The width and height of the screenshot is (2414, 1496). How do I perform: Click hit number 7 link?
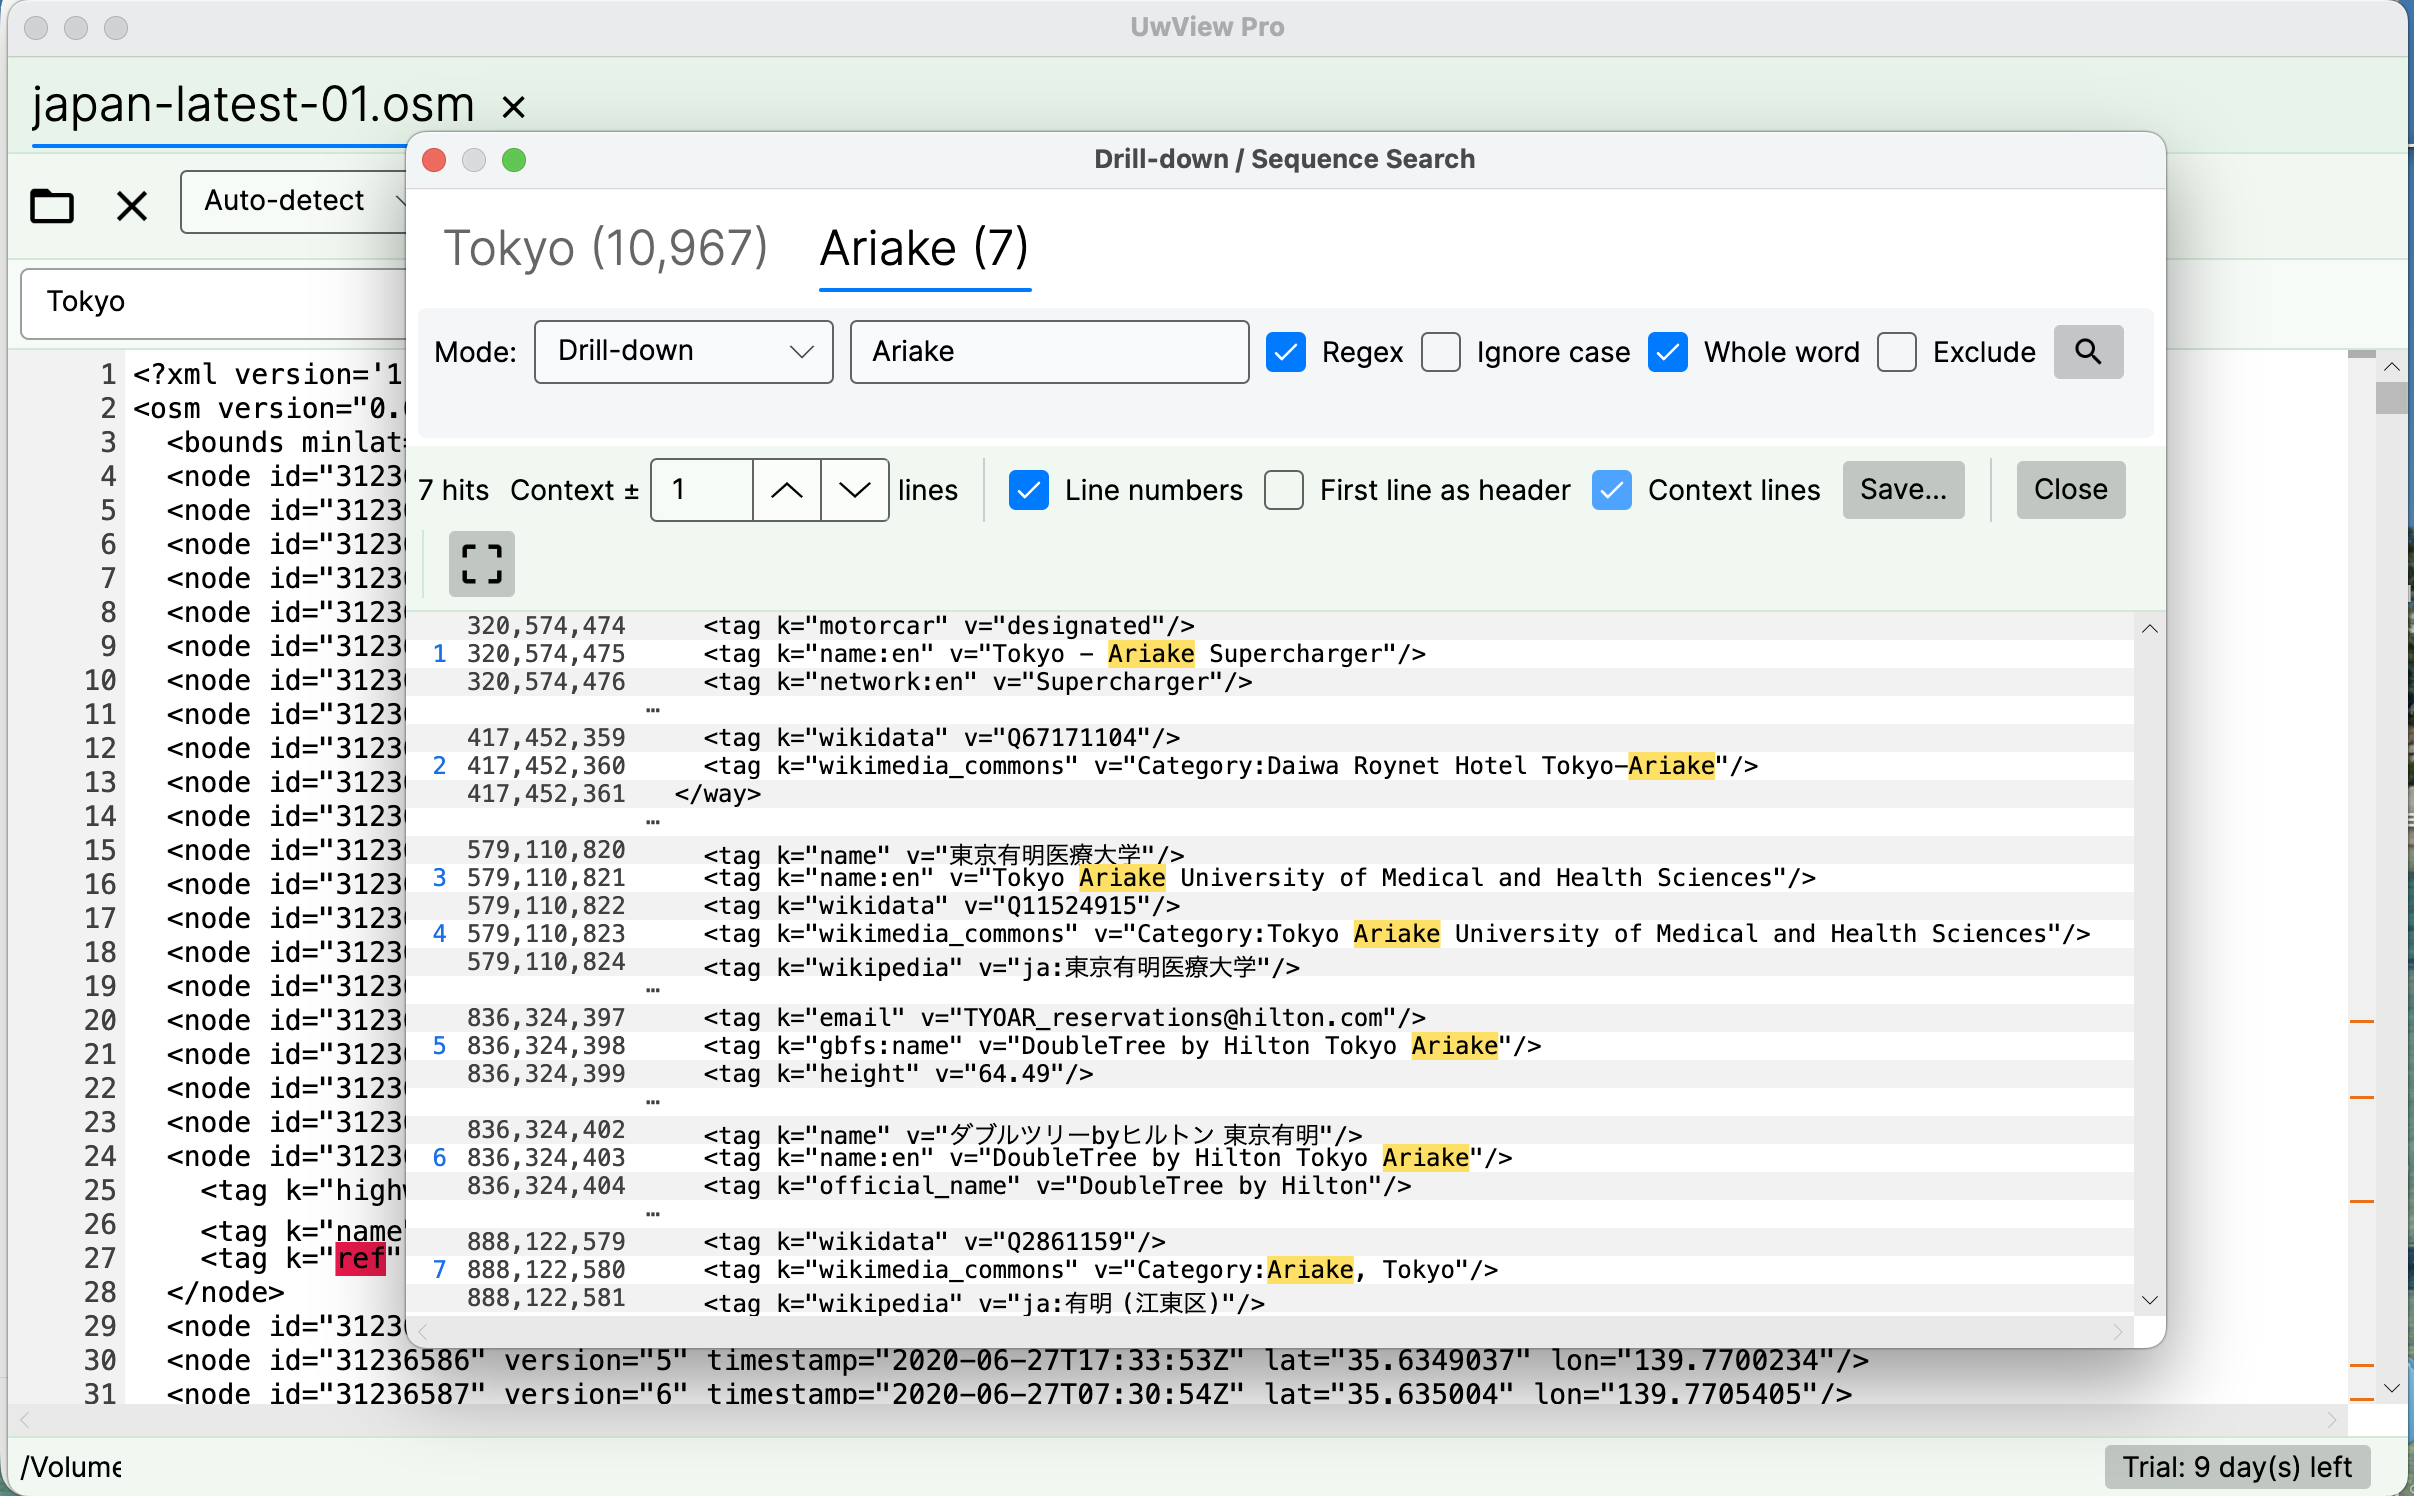439,1270
